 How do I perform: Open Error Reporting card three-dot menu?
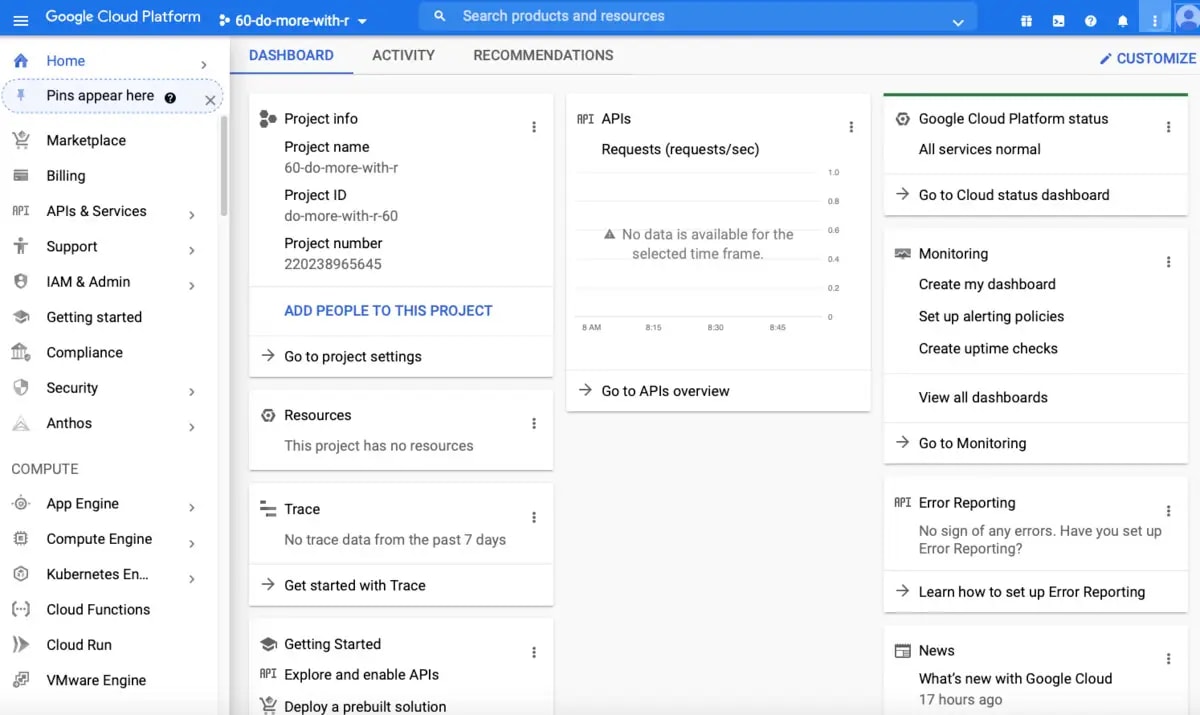1168,511
